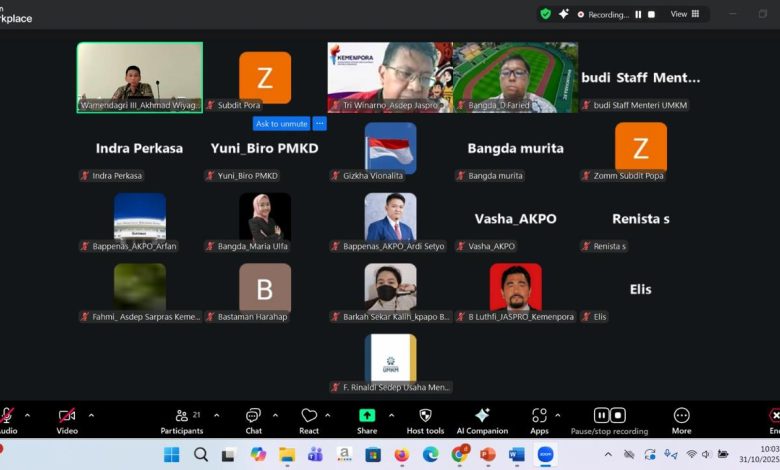Open the View layout menu
The width and height of the screenshot is (780, 470).
(x=685, y=14)
